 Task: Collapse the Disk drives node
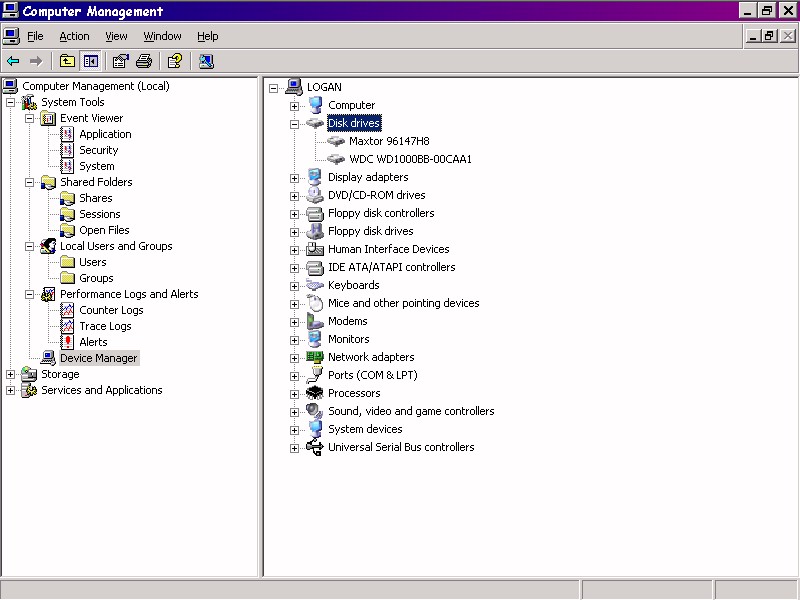click(294, 124)
